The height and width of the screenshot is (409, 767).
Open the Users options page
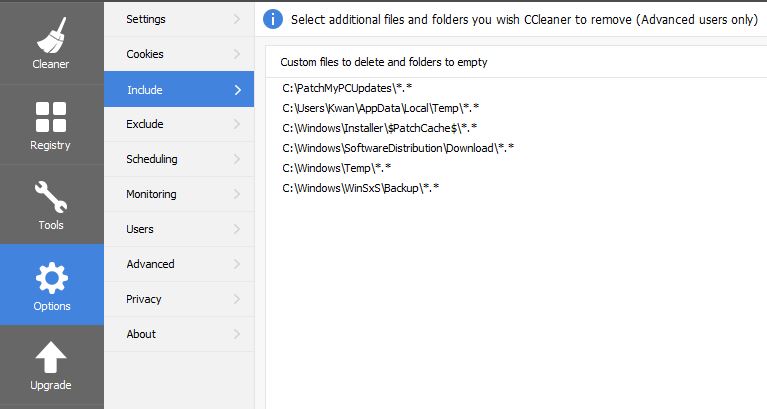coord(140,229)
